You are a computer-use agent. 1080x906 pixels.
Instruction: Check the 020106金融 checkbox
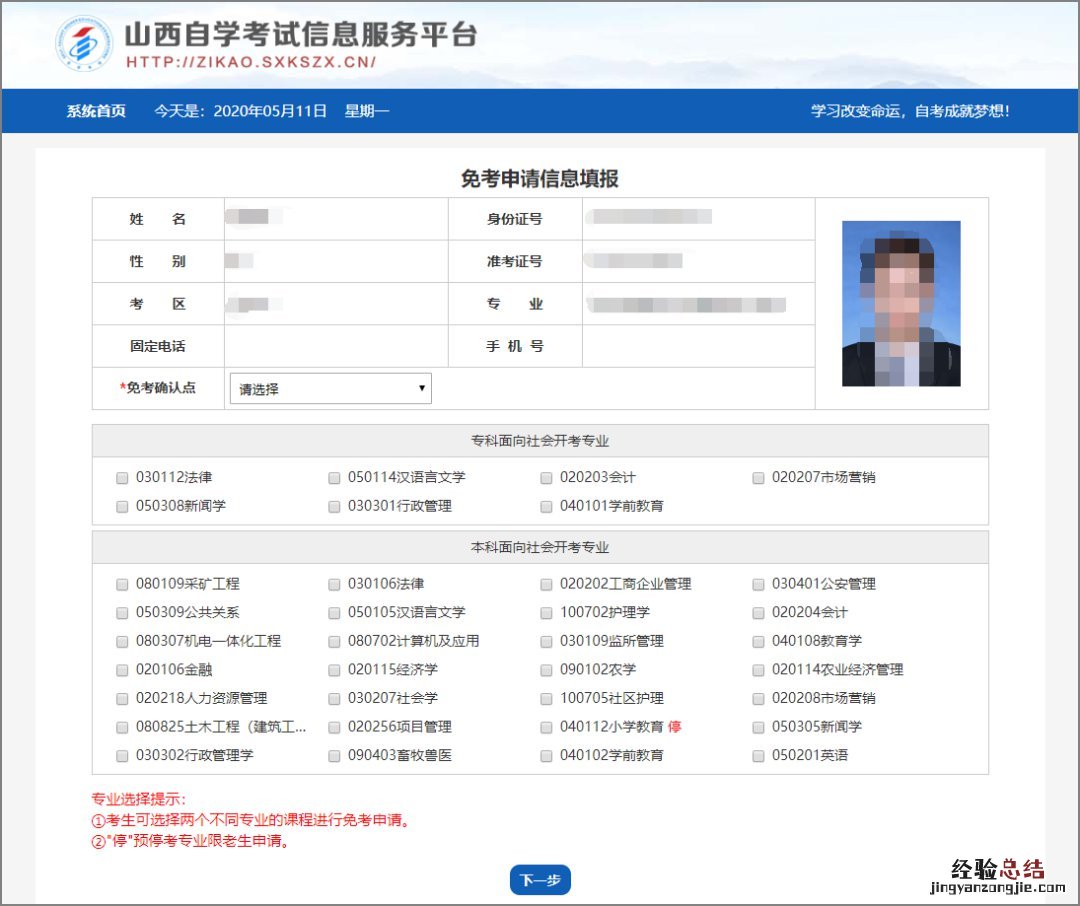(122, 670)
